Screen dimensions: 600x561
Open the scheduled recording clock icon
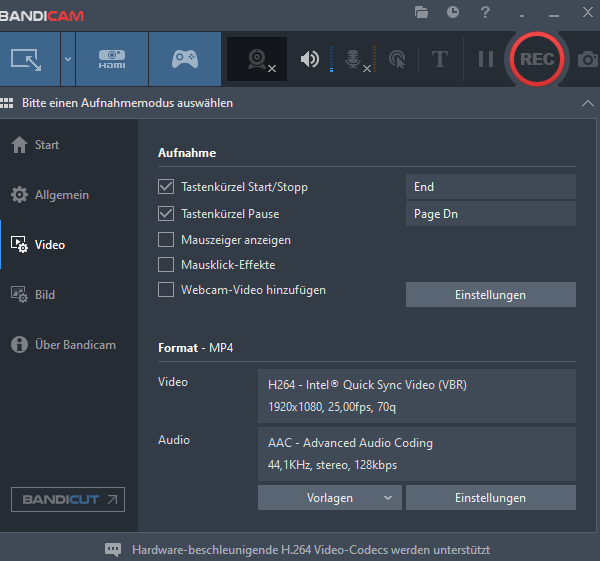(453, 12)
